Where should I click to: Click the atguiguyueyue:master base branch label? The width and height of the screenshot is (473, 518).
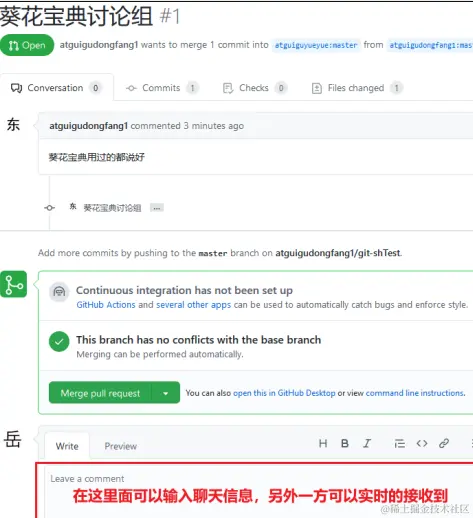(x=316, y=45)
